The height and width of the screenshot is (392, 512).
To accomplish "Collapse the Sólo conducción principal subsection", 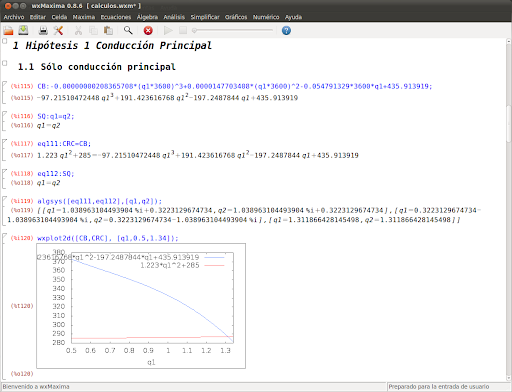I will point(5,63).
